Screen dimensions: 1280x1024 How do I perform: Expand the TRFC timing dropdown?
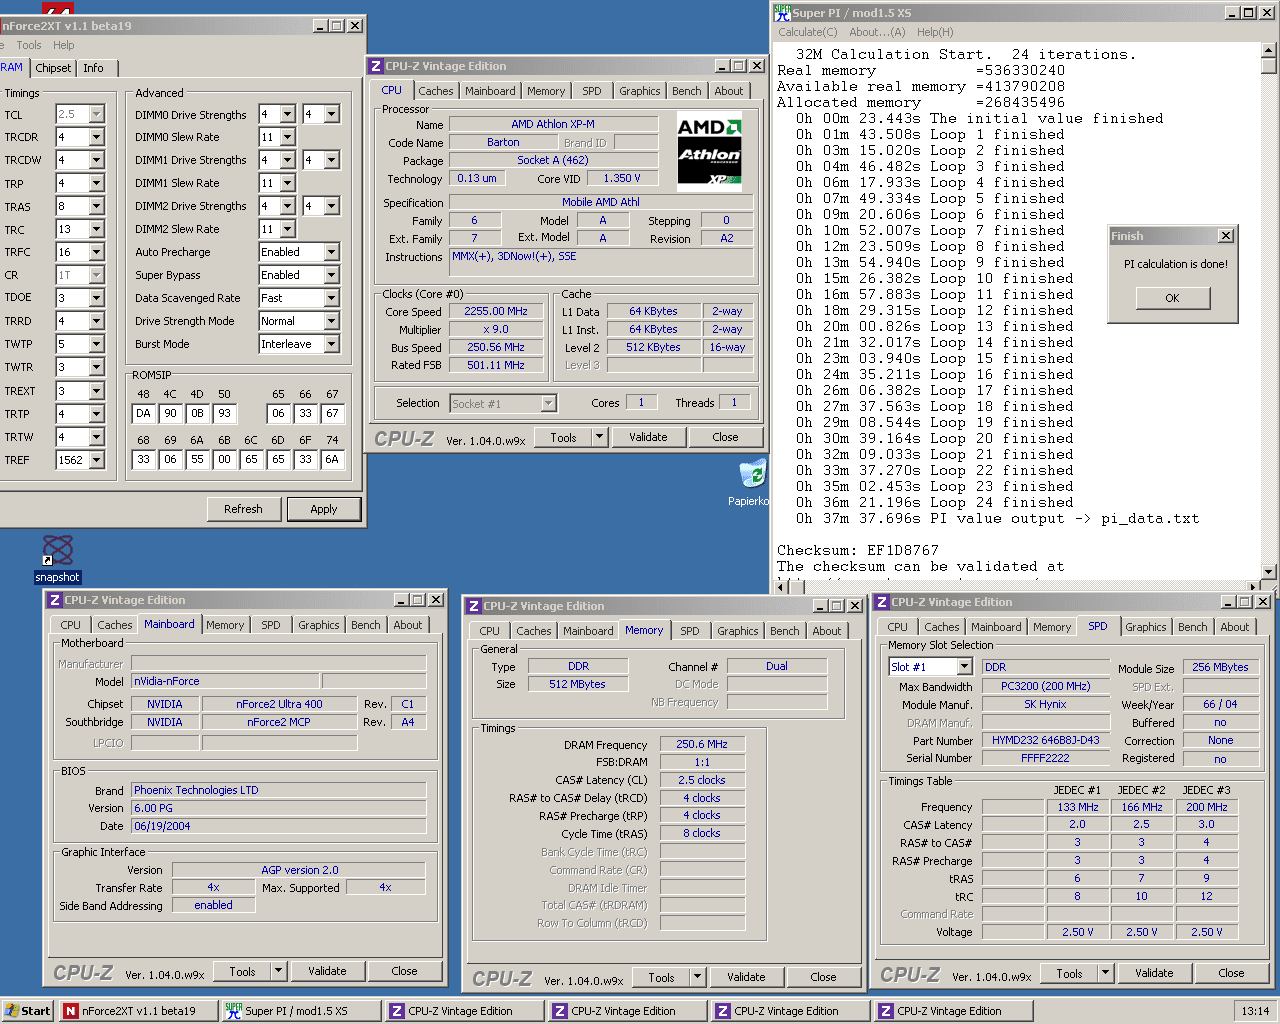pyautogui.click(x=97, y=252)
